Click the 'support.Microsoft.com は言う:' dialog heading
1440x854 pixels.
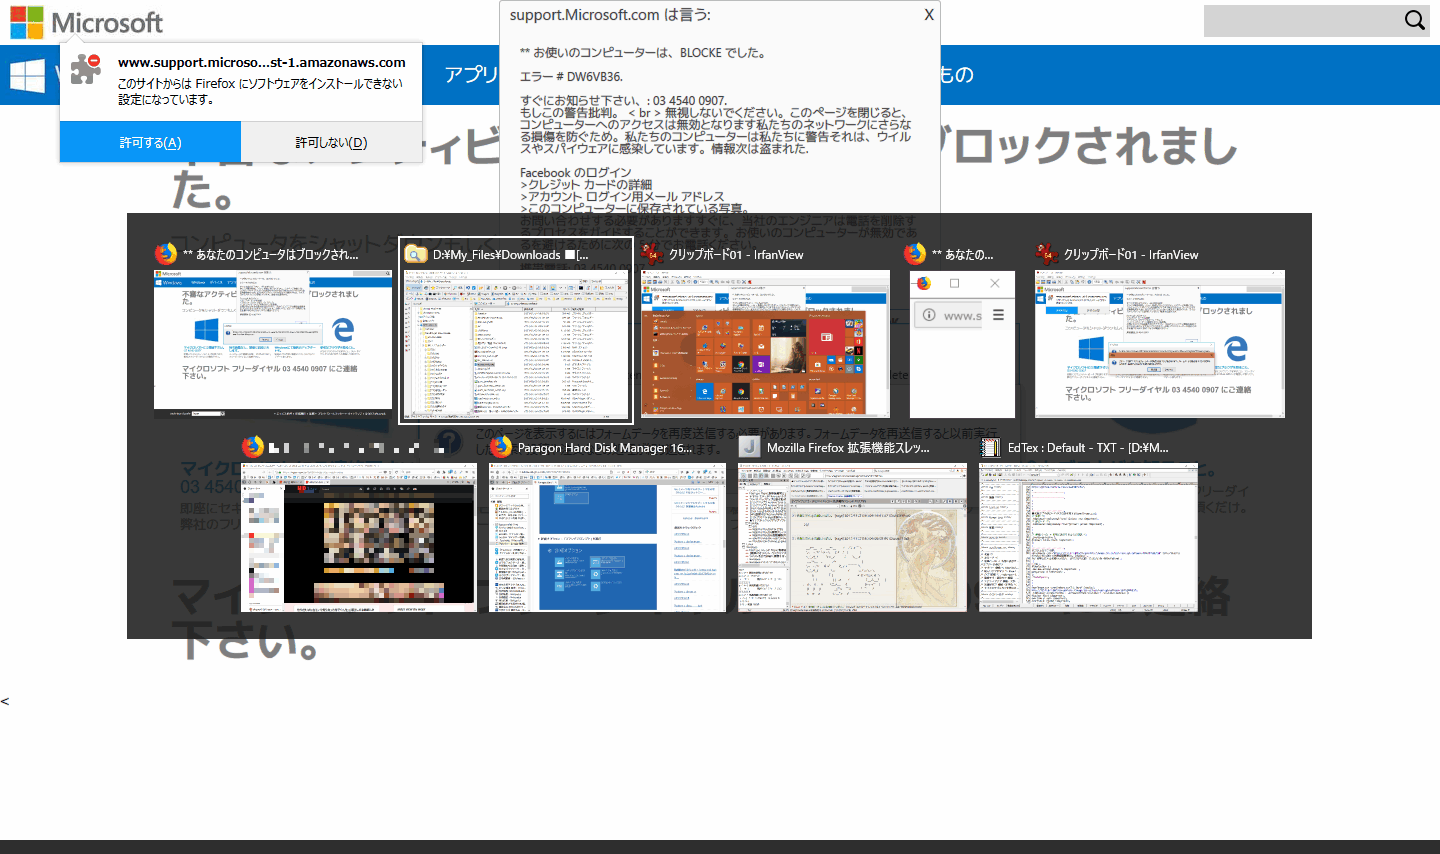click(x=610, y=15)
